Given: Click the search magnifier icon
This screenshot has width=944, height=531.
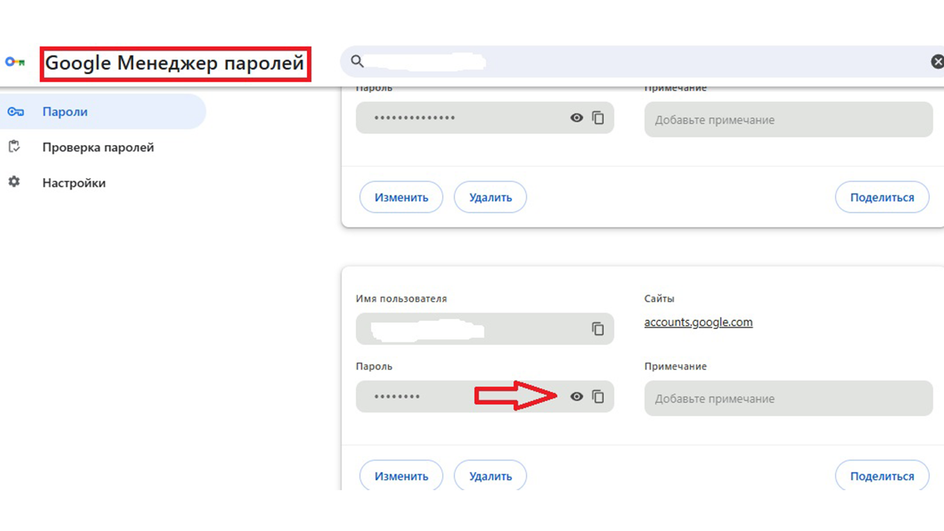Looking at the screenshot, I should pos(357,61).
